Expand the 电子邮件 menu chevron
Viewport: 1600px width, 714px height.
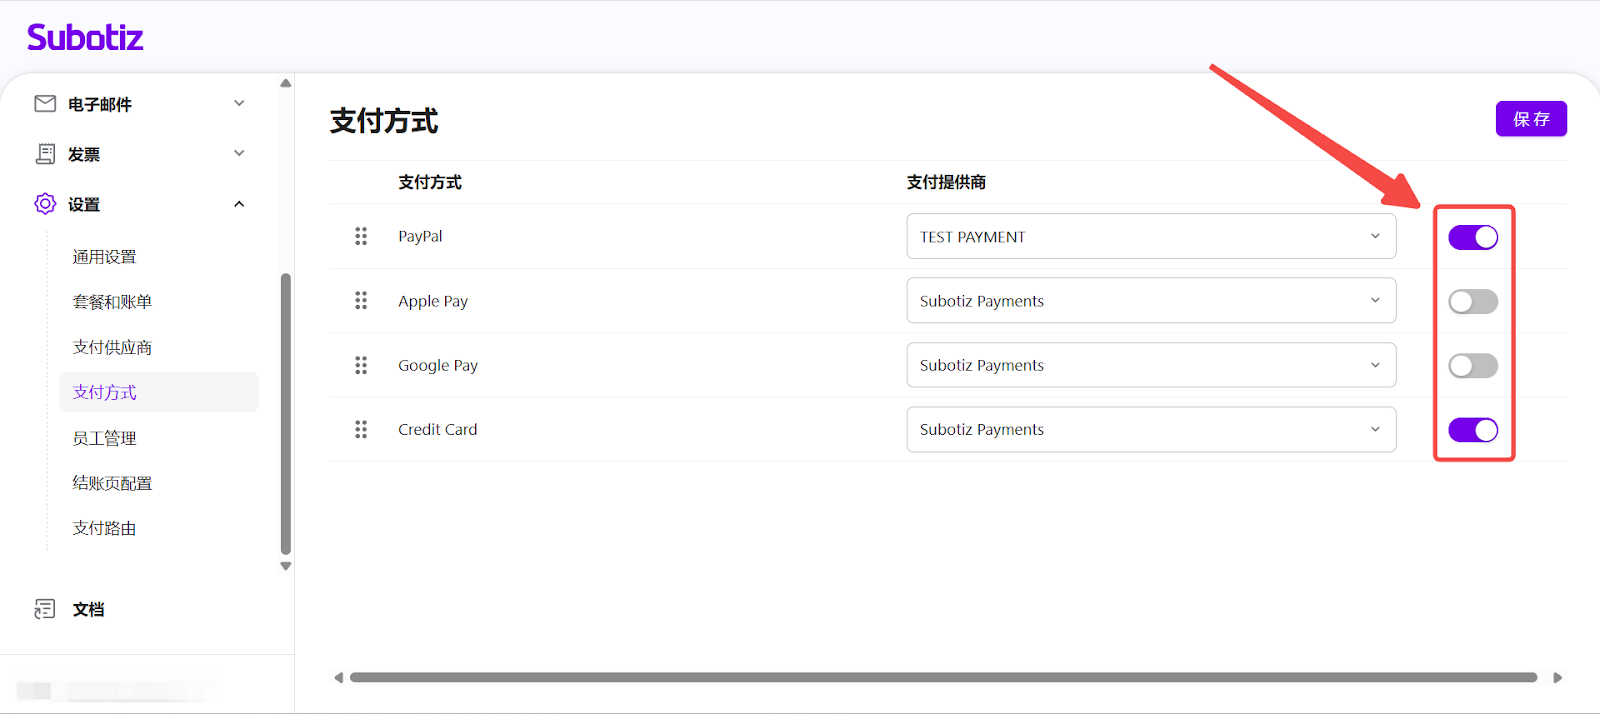tap(239, 103)
